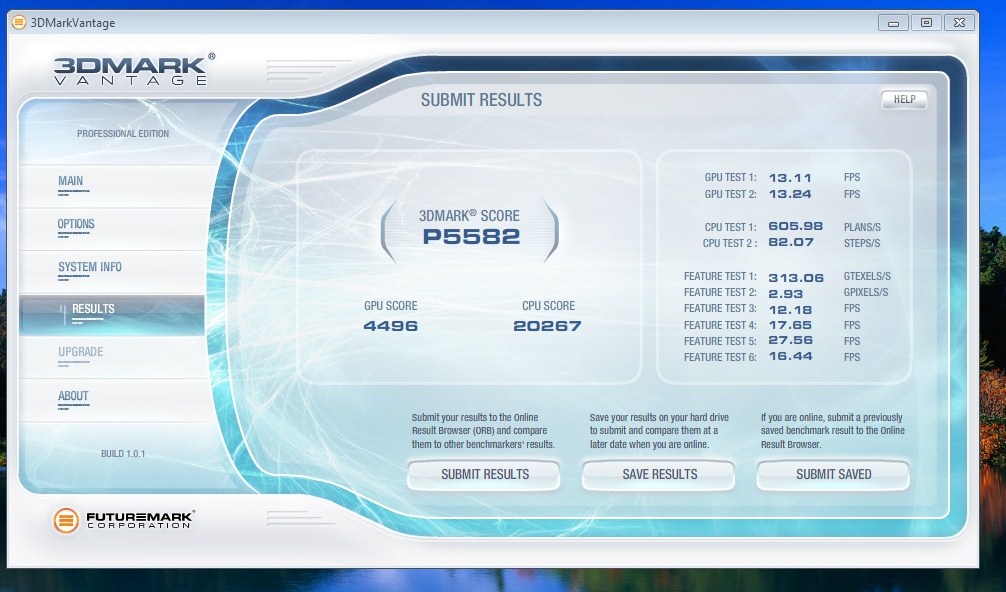Click CPU TEST 1 value 605.98
Viewport: 1006px width, 592px height.
796,226
